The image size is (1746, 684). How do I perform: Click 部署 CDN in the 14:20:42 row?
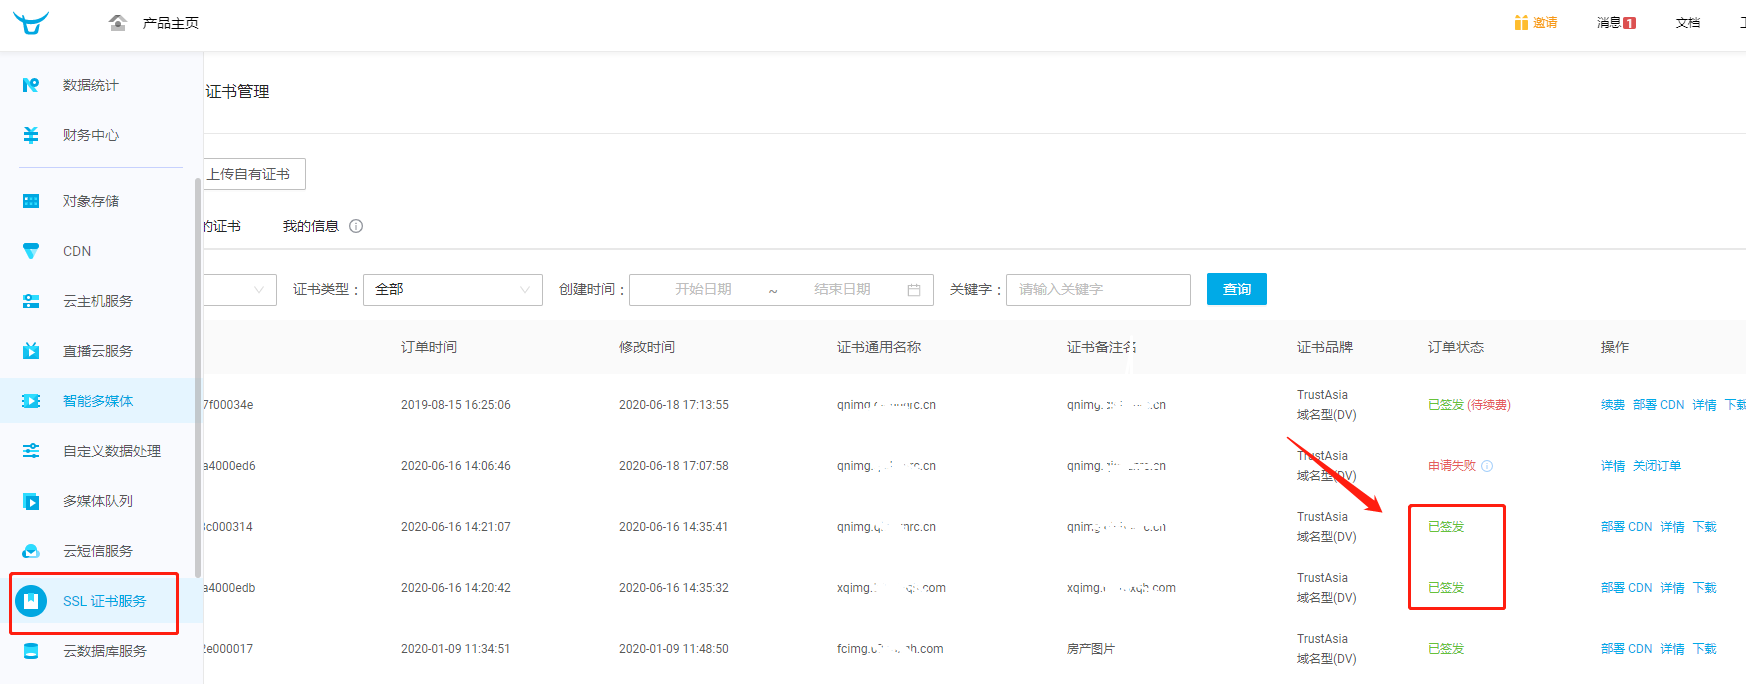[1626, 588]
